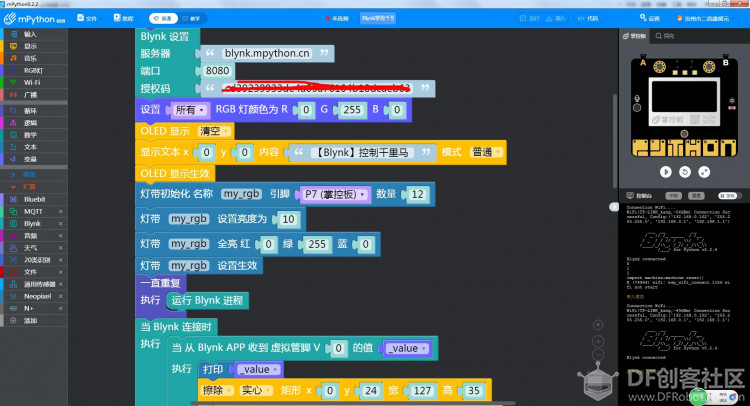The image size is (750, 406).
Task: Open the 擦除 dropdown in rectangle block
Action: (x=217, y=390)
